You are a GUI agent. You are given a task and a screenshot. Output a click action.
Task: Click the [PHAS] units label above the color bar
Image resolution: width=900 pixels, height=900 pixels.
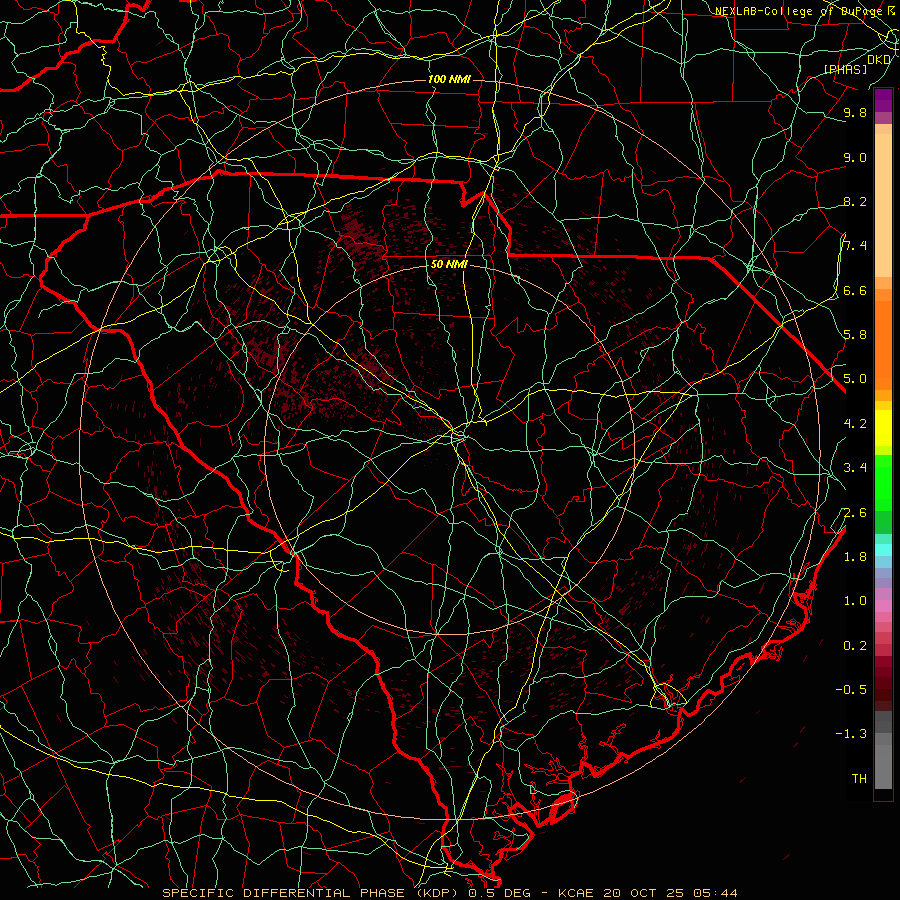[845, 69]
